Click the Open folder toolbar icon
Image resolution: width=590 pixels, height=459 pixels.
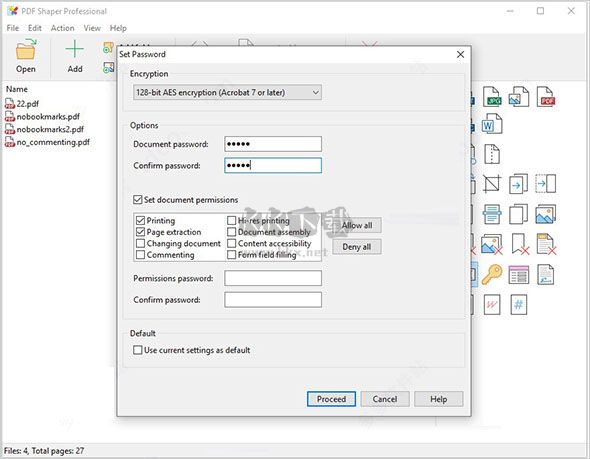(x=26, y=50)
